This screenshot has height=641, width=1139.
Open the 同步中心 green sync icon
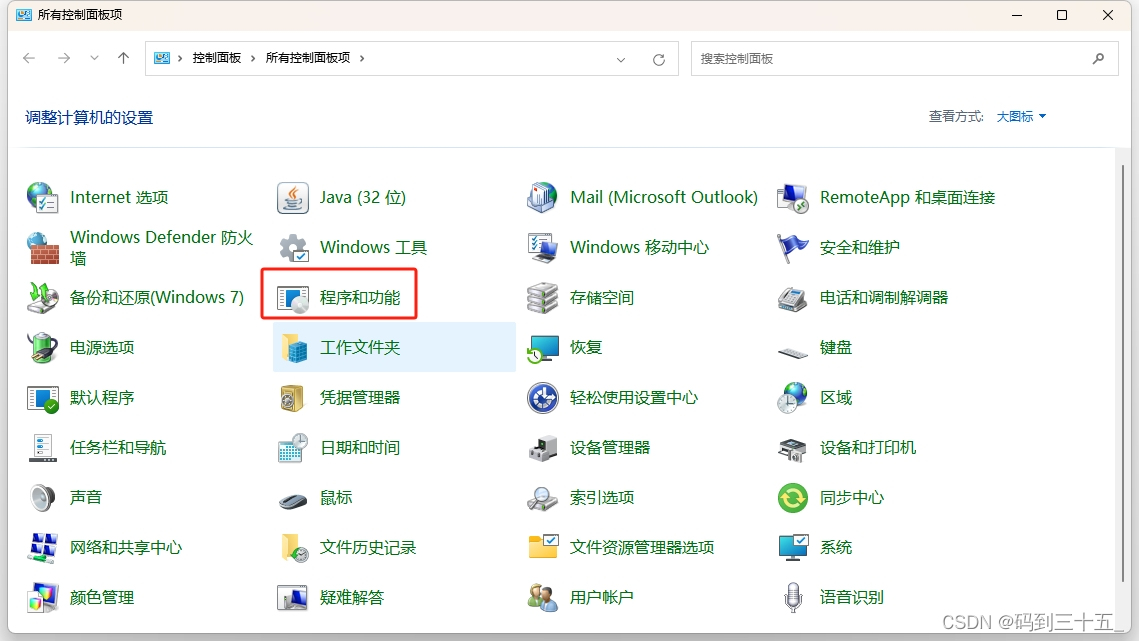coord(793,498)
